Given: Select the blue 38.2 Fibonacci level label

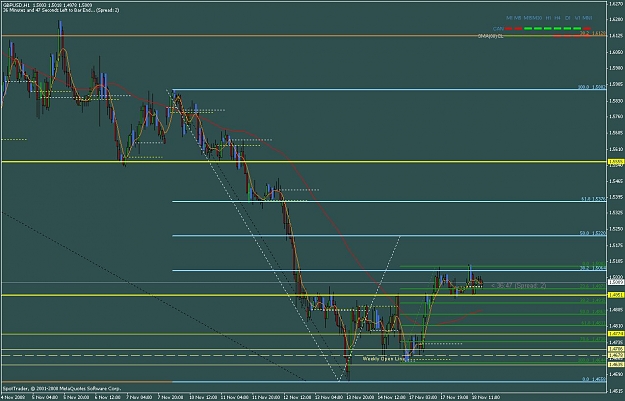Looking at the screenshot, I should point(594,268).
